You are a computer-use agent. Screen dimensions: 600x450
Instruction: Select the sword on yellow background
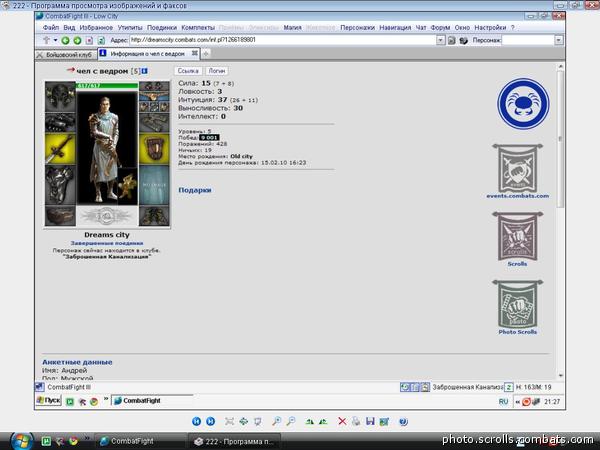point(60,148)
